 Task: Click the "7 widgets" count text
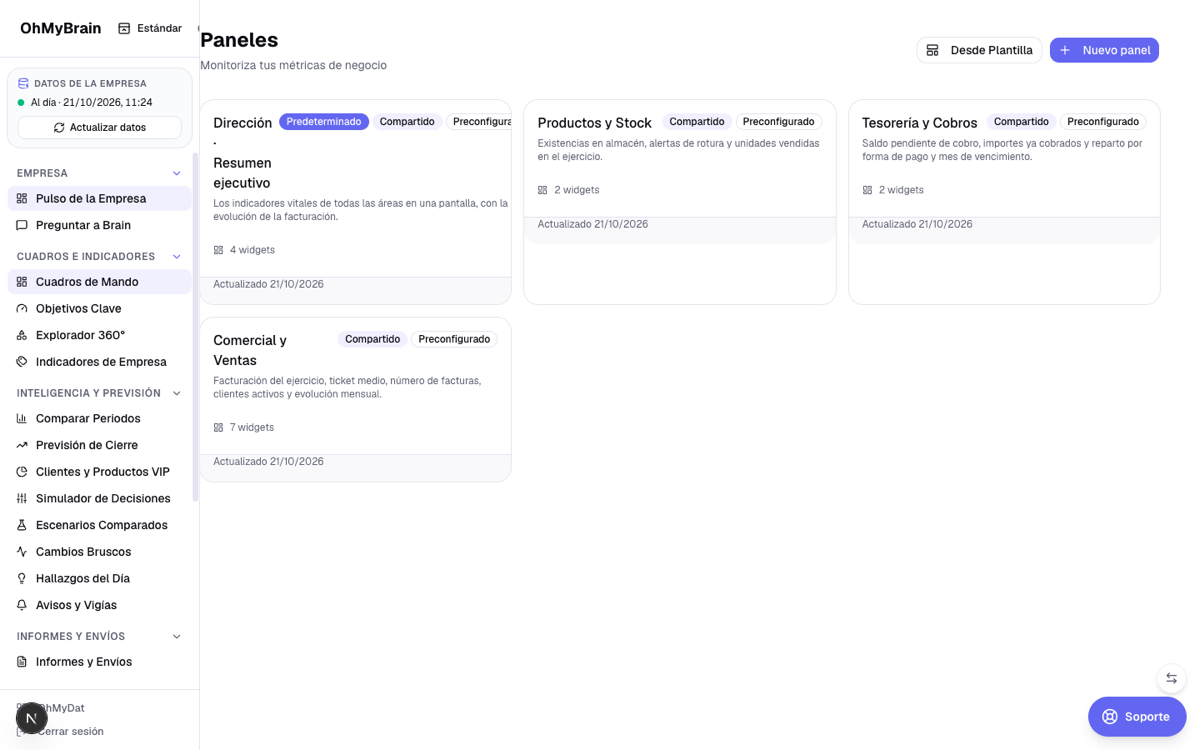[252, 427]
